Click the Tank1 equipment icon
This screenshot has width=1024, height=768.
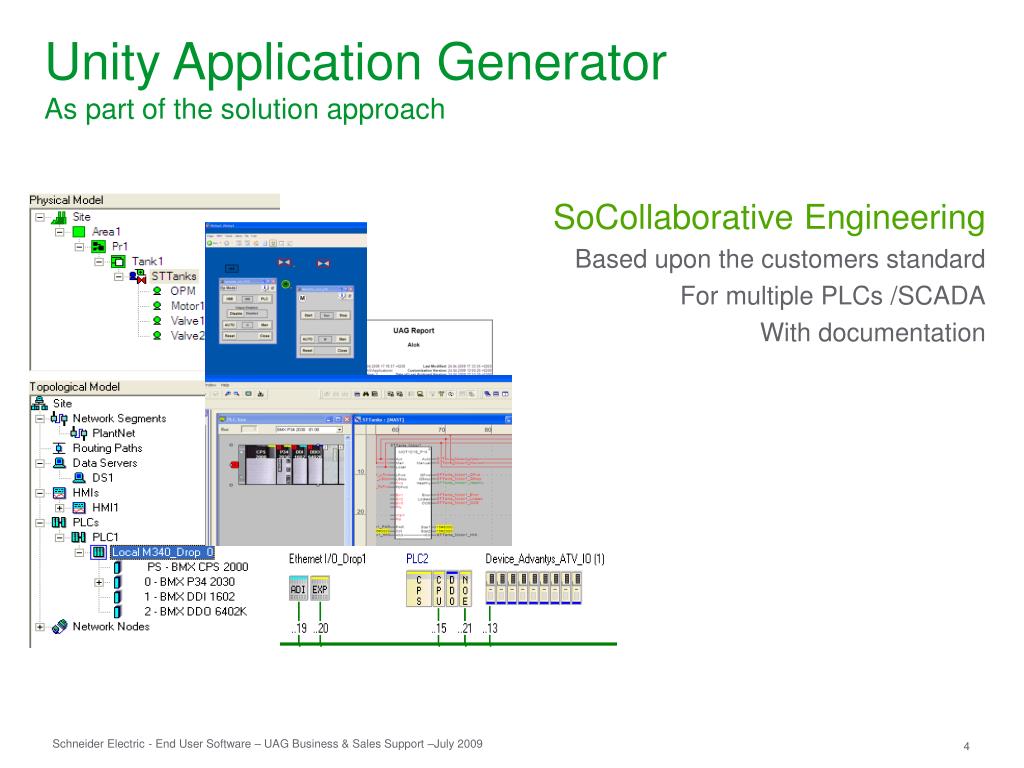coord(118,261)
